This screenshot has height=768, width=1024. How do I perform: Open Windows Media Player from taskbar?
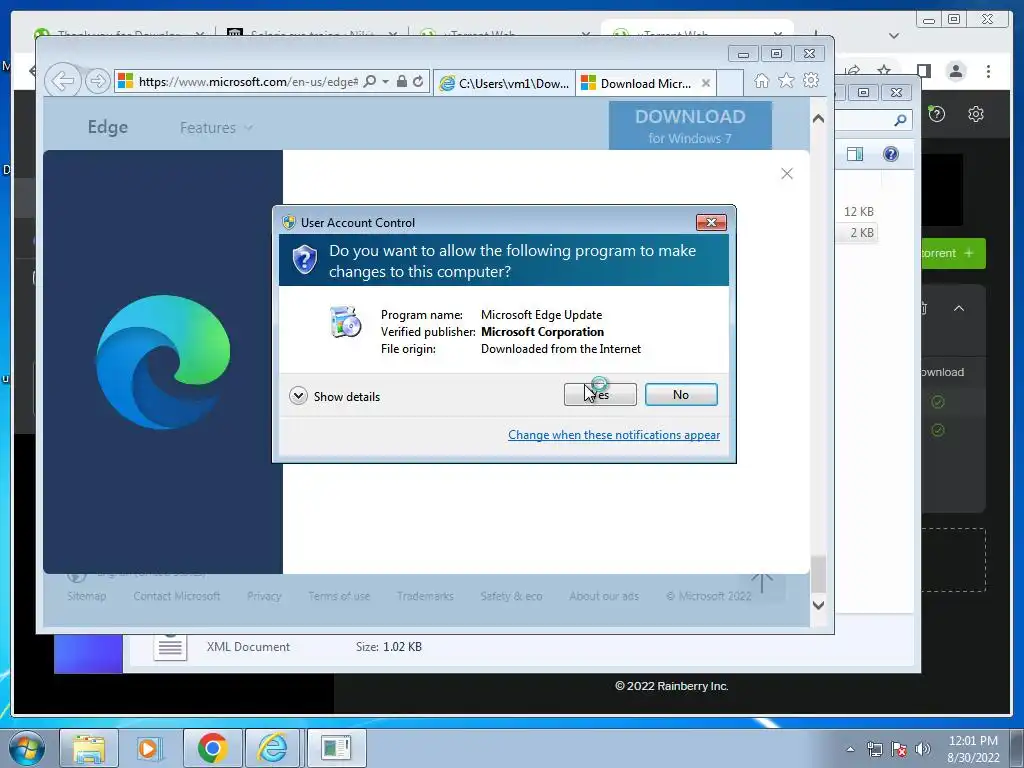(148, 748)
